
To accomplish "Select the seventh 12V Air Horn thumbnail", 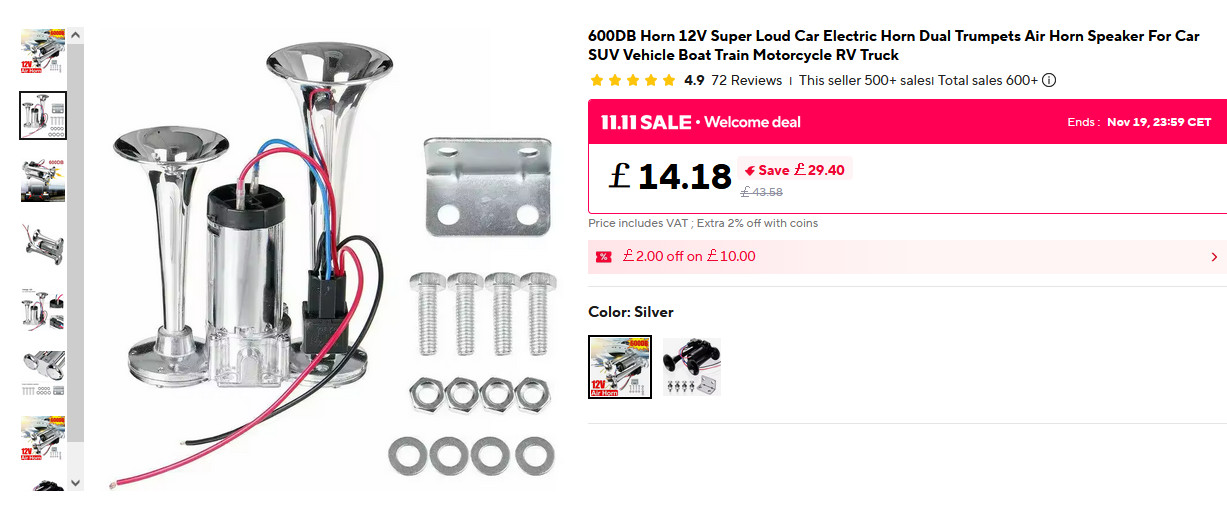I will click(43, 438).
